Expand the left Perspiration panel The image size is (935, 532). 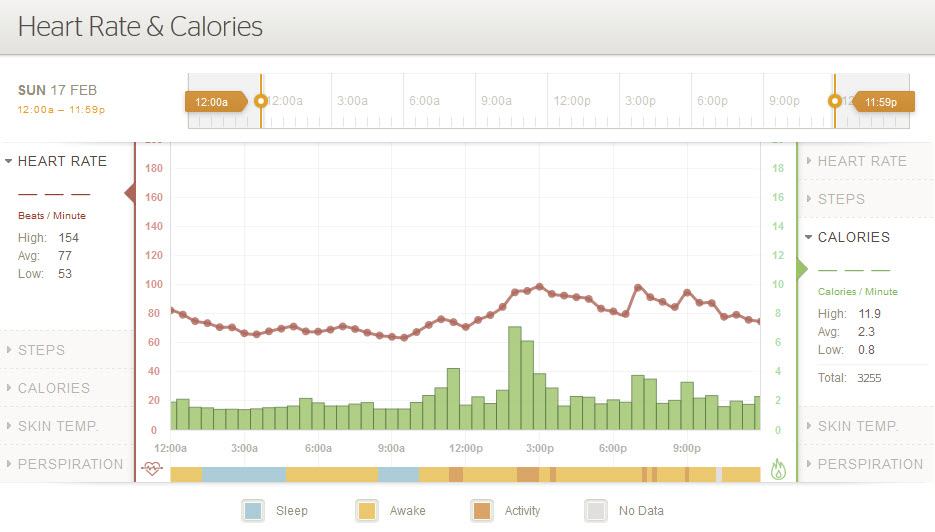click(x=70, y=464)
